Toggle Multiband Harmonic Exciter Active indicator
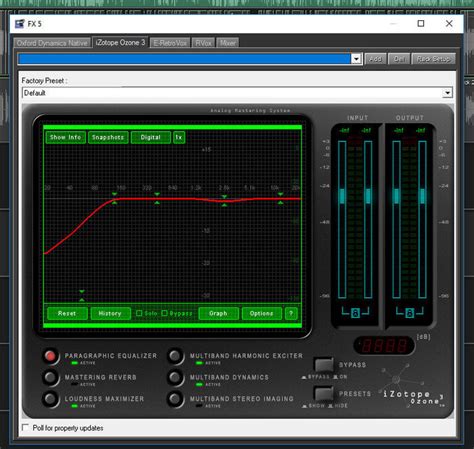474x449 pixels. 199,363
